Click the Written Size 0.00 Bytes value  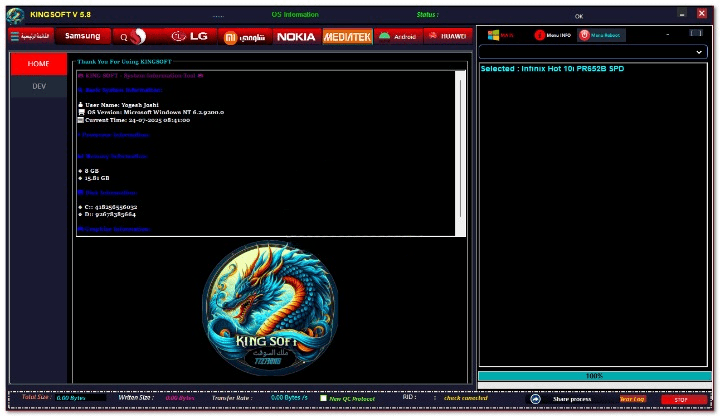[180, 398]
